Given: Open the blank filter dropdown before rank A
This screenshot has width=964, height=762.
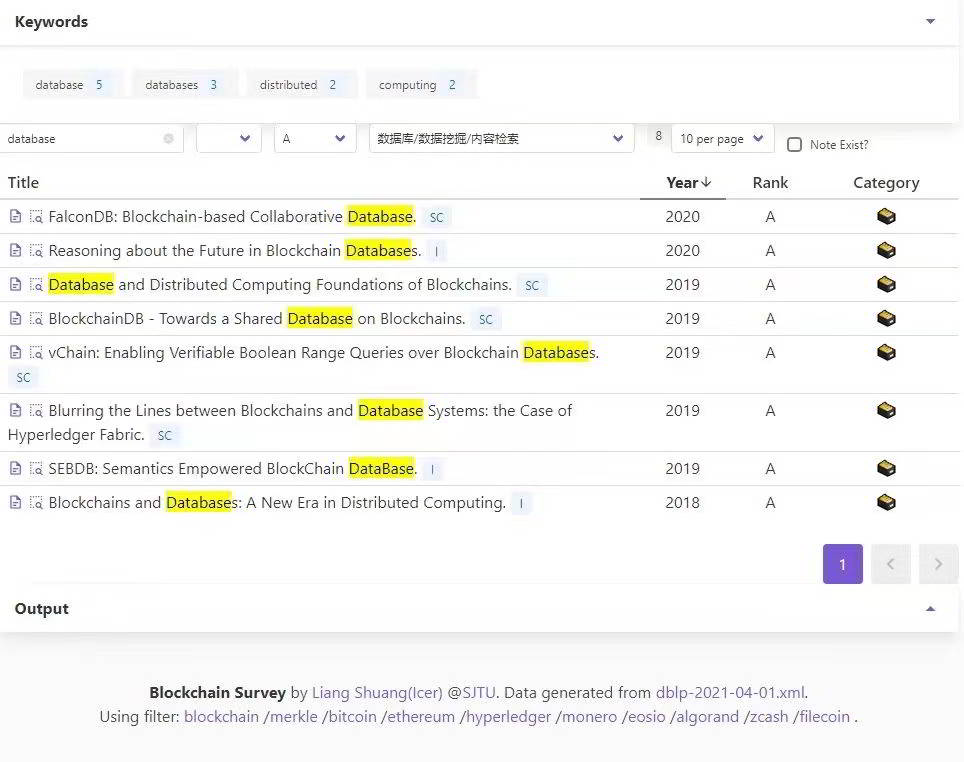Looking at the screenshot, I should 229,138.
